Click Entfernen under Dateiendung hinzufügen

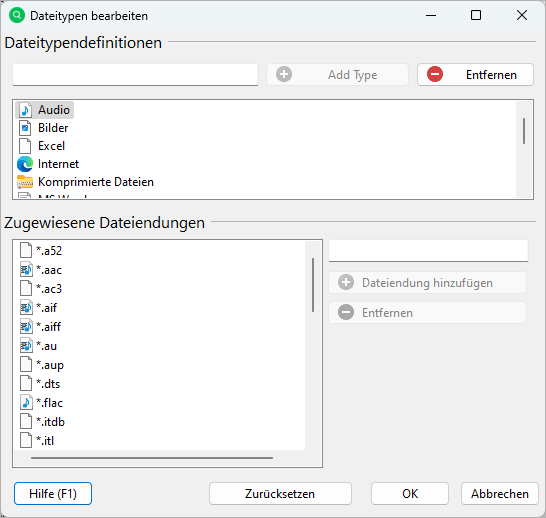pyautogui.click(x=428, y=312)
